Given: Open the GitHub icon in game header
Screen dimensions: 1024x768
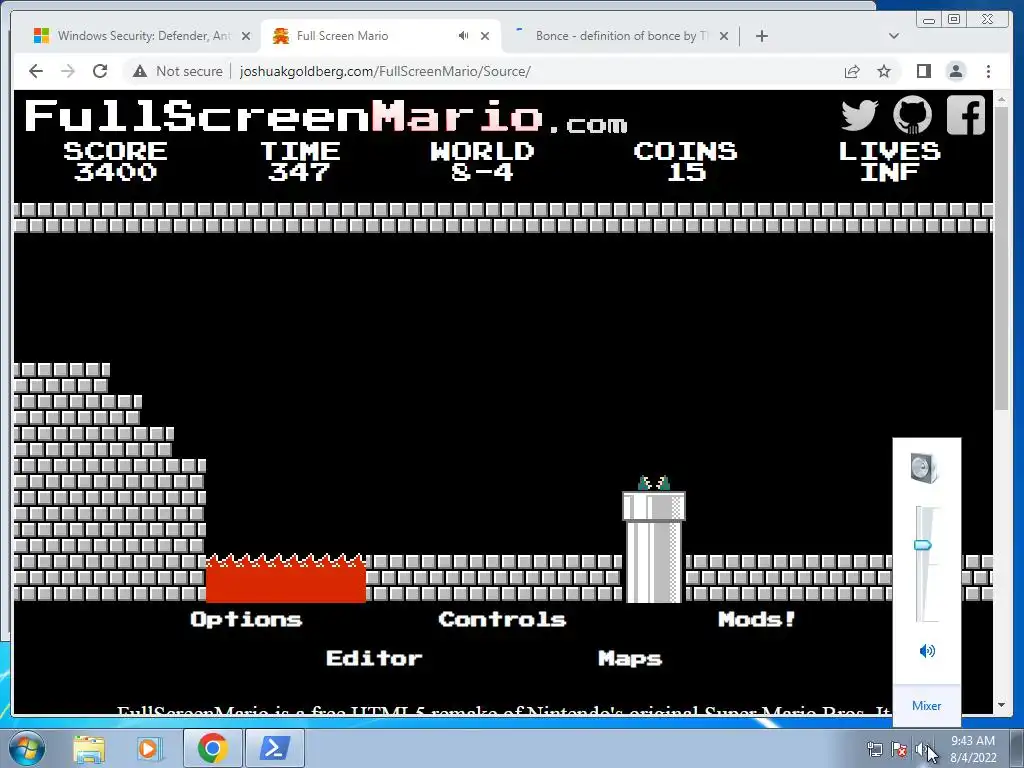Looking at the screenshot, I should (912, 116).
